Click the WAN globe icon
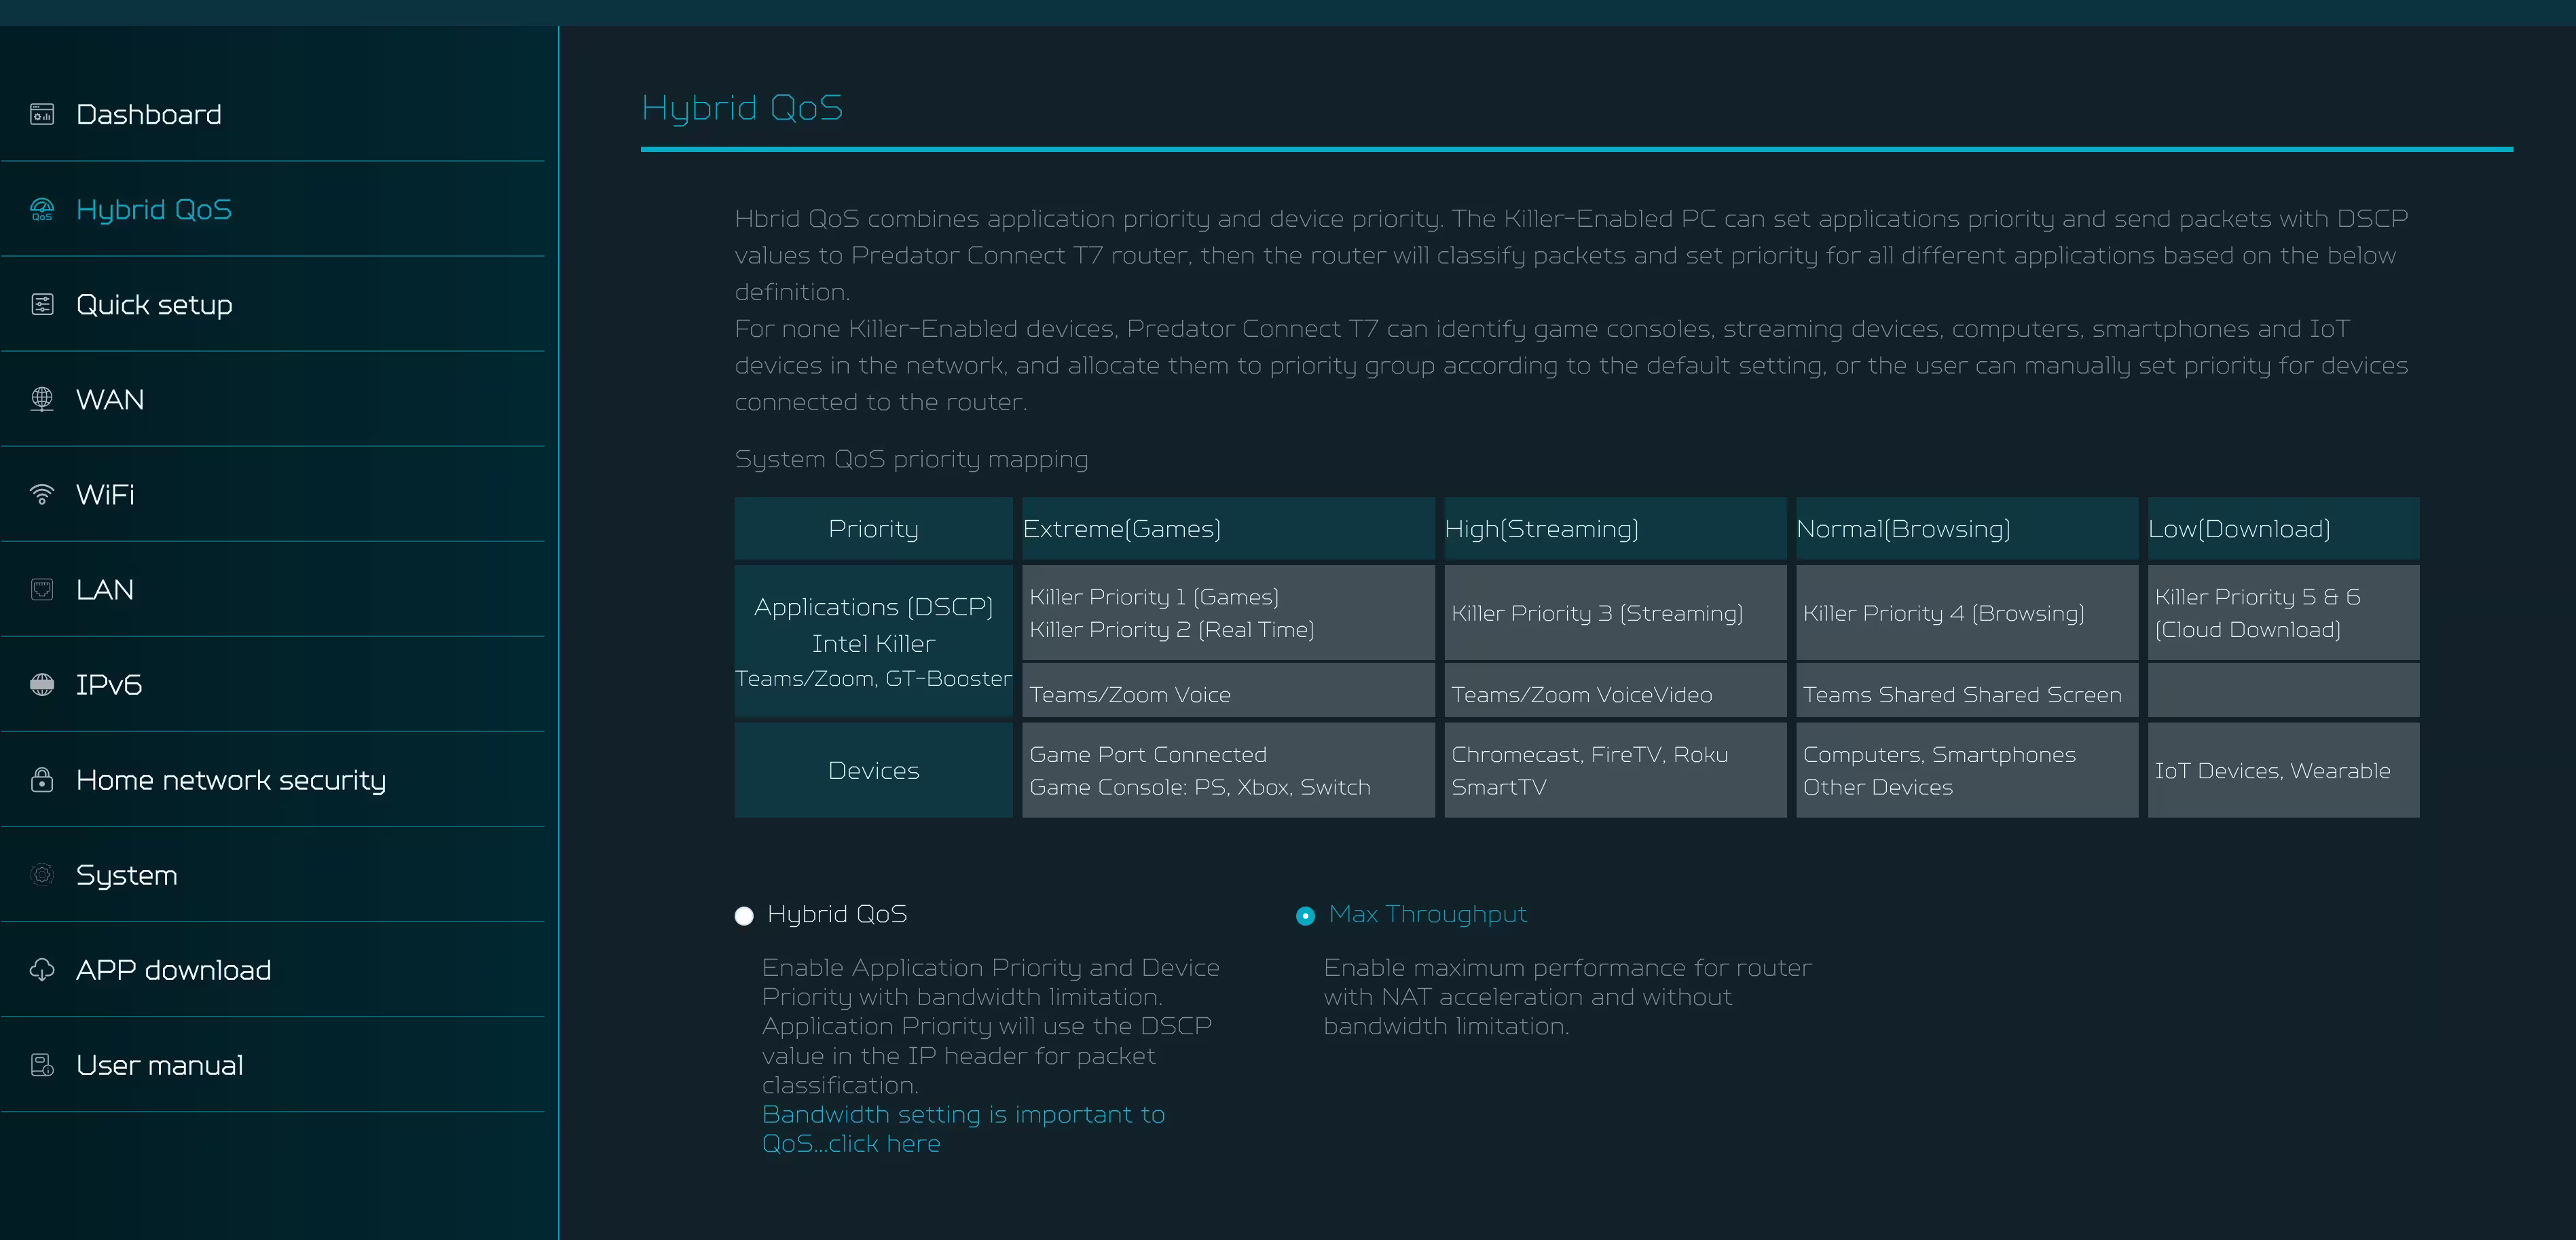The height and width of the screenshot is (1240, 2576). pos(42,399)
